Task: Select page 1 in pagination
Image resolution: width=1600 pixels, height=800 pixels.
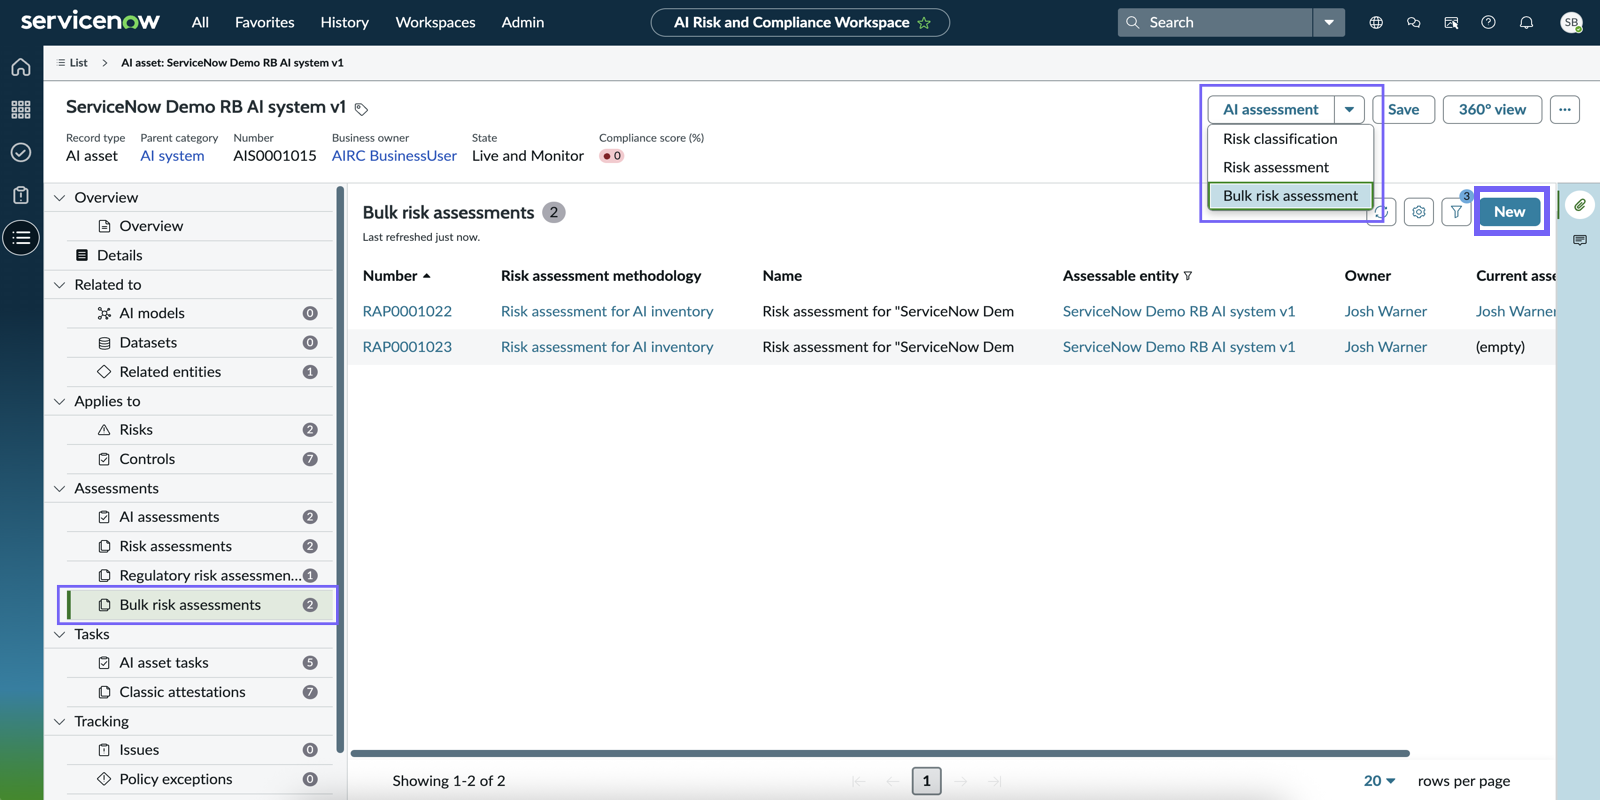Action: (x=926, y=781)
